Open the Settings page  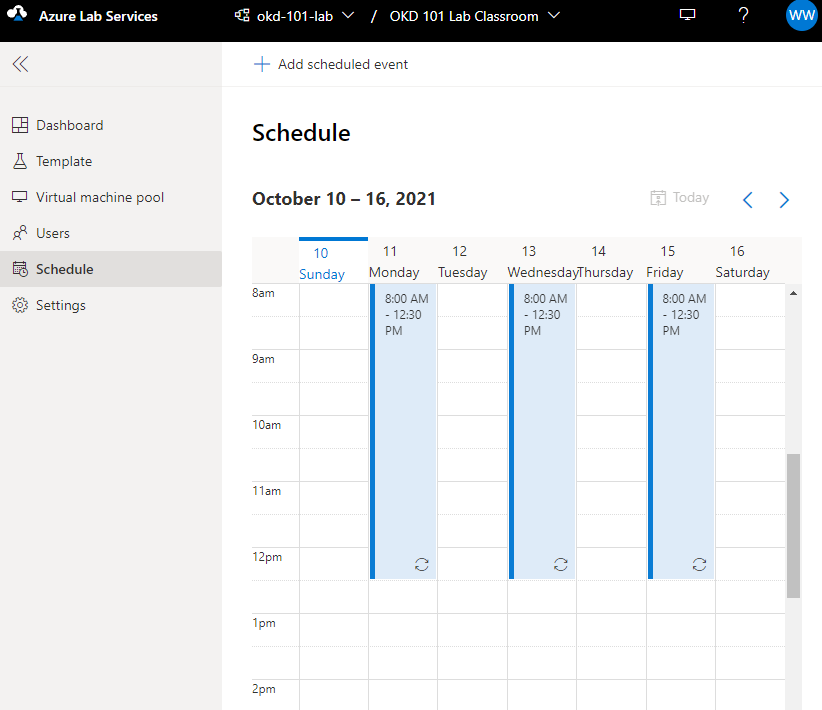click(x=111, y=305)
